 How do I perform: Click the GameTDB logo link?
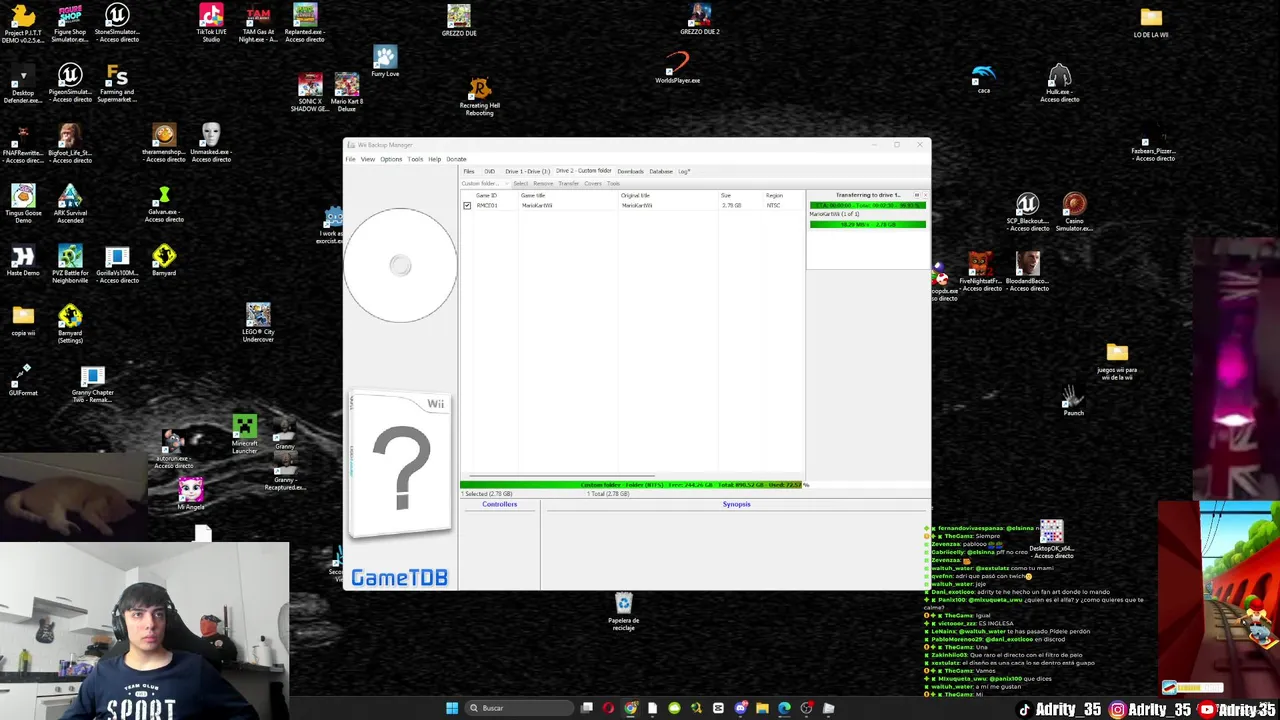tap(399, 578)
